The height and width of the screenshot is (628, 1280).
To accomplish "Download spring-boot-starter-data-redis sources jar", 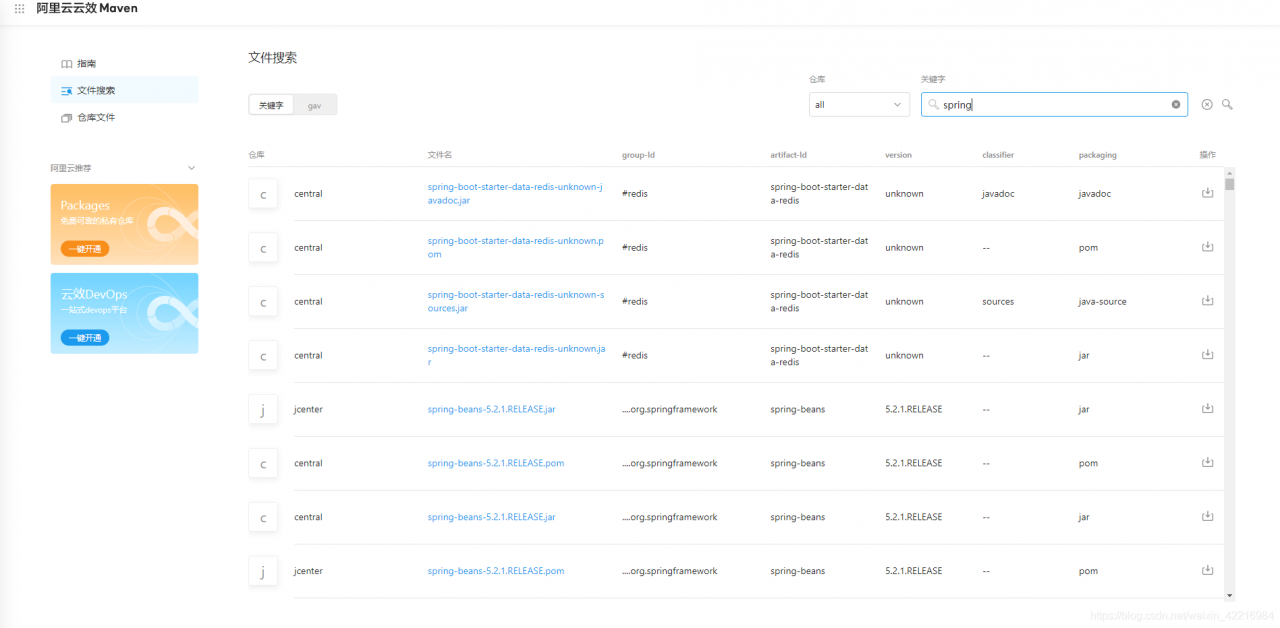I will (1207, 301).
